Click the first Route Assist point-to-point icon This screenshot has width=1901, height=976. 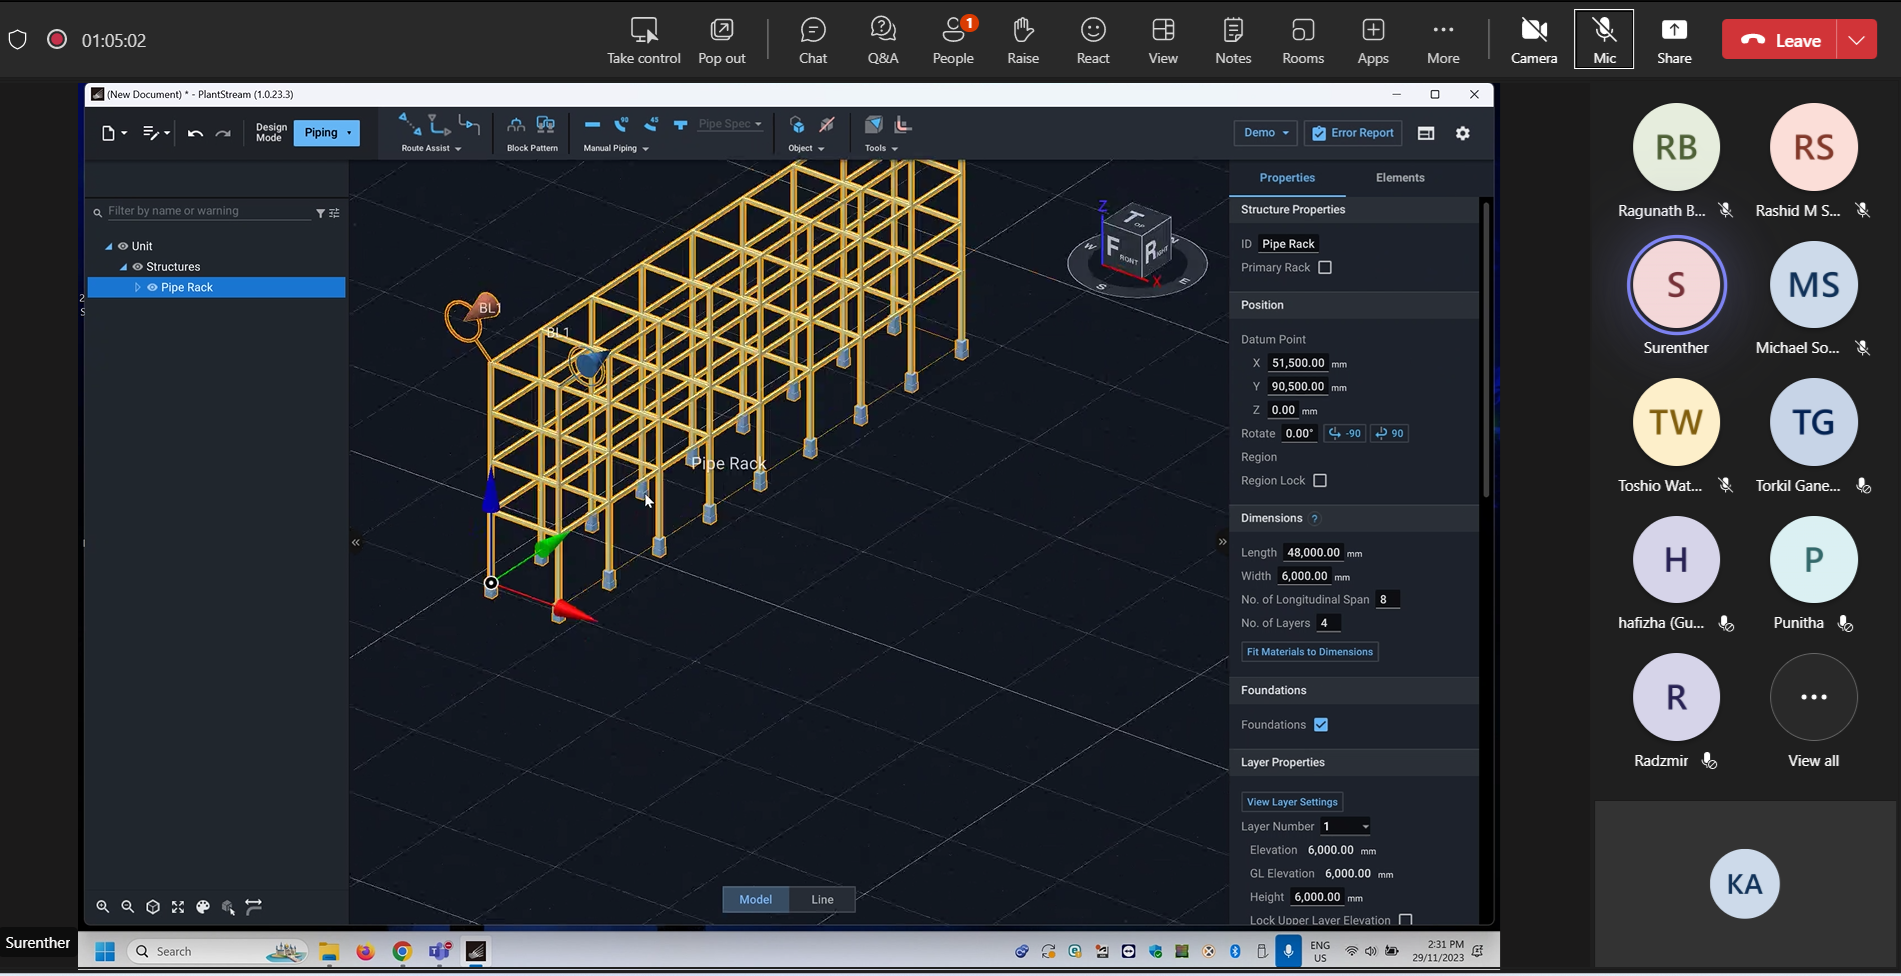click(x=410, y=124)
